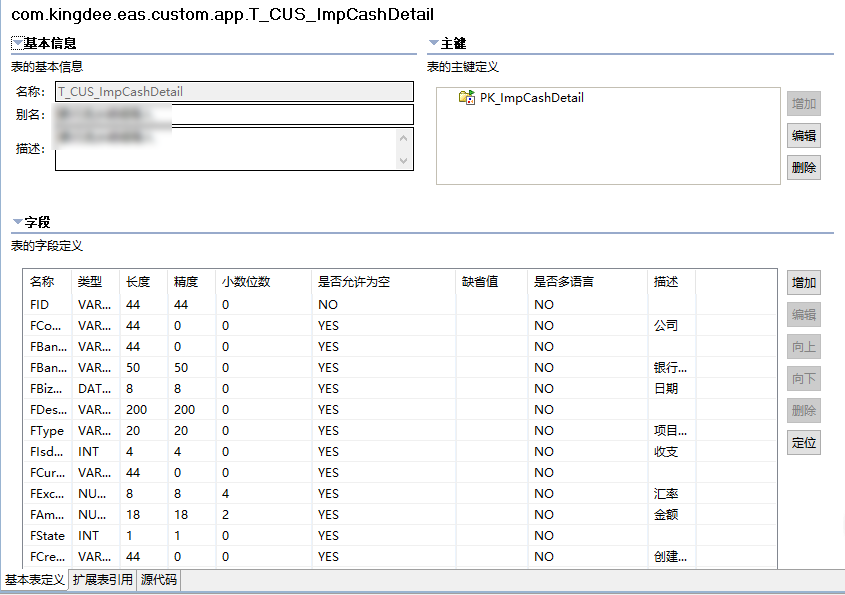The image size is (845, 595).
Task: Select the FIsd... field row
Action: pos(400,452)
